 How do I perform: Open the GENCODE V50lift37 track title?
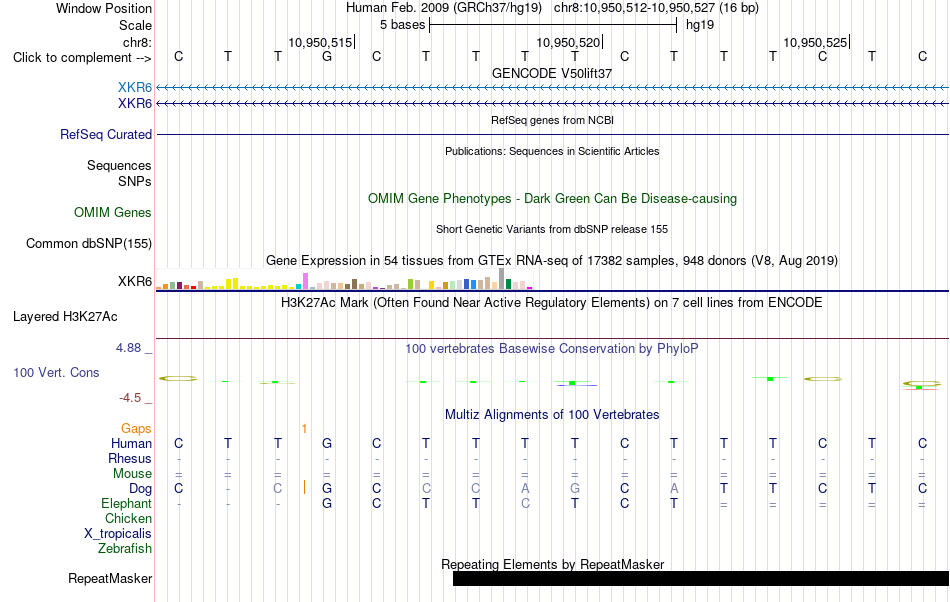point(552,73)
